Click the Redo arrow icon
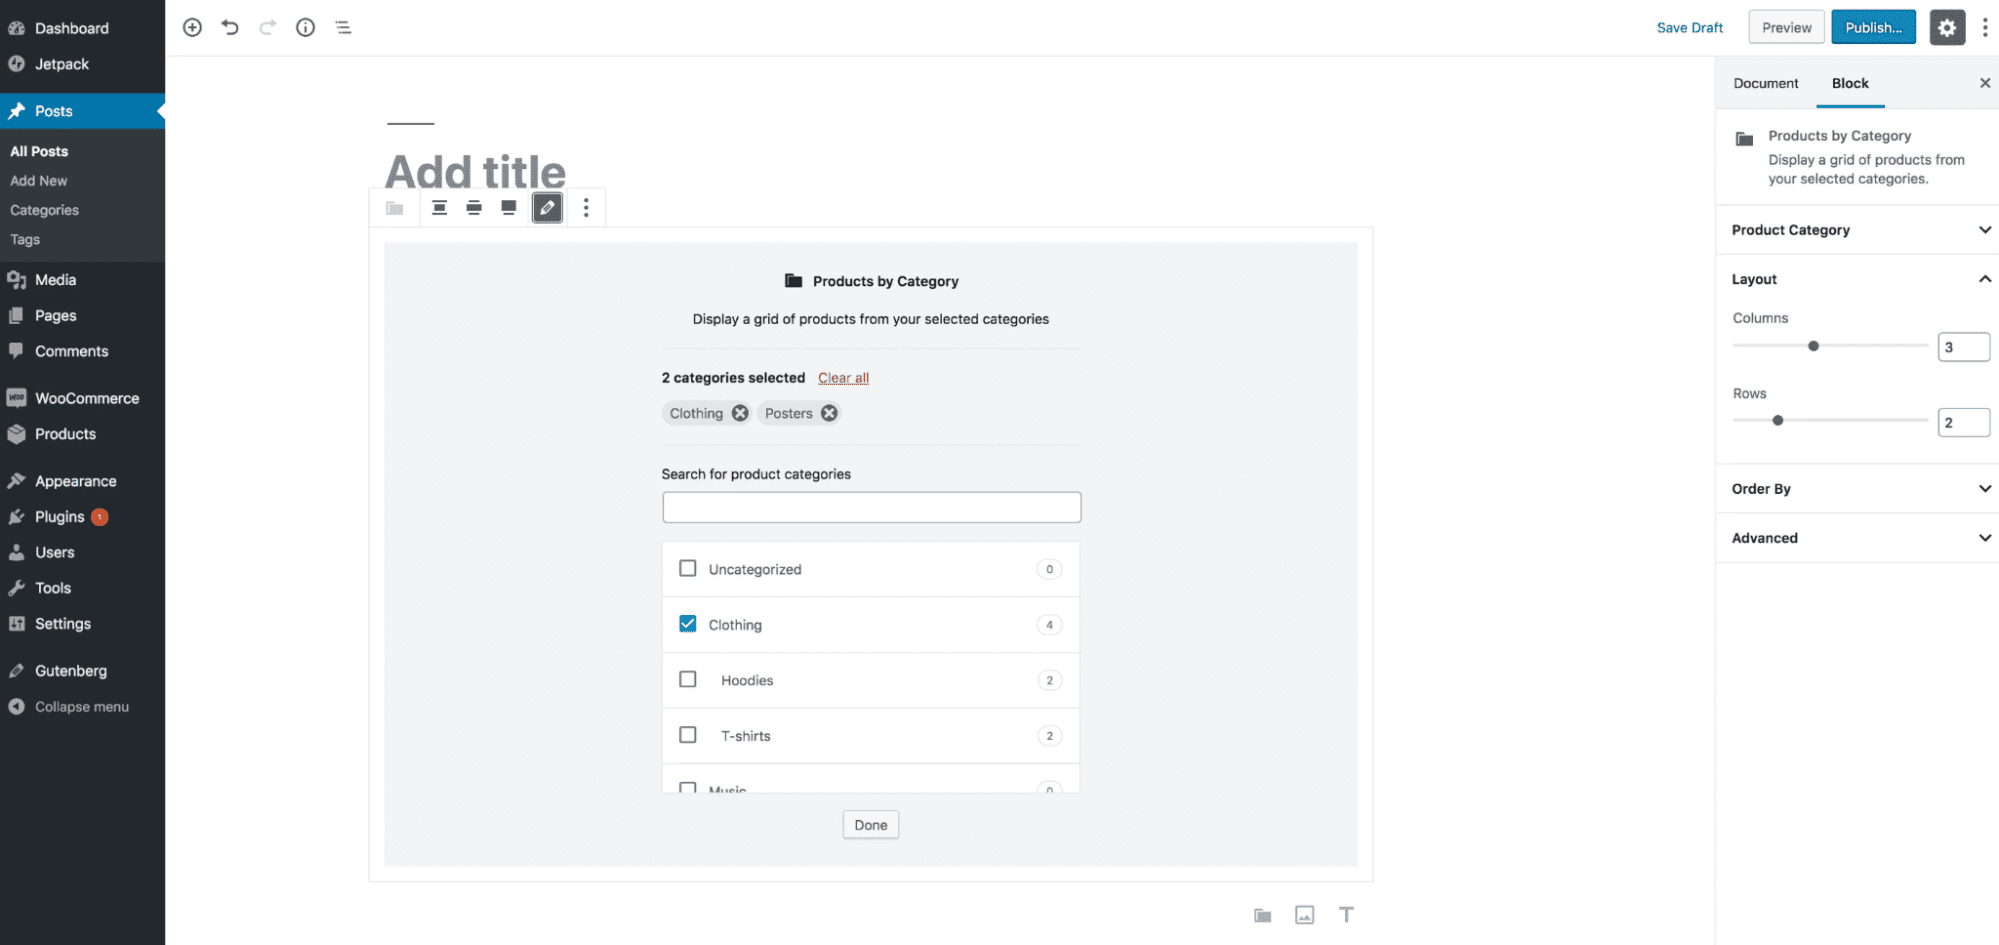 click(267, 28)
